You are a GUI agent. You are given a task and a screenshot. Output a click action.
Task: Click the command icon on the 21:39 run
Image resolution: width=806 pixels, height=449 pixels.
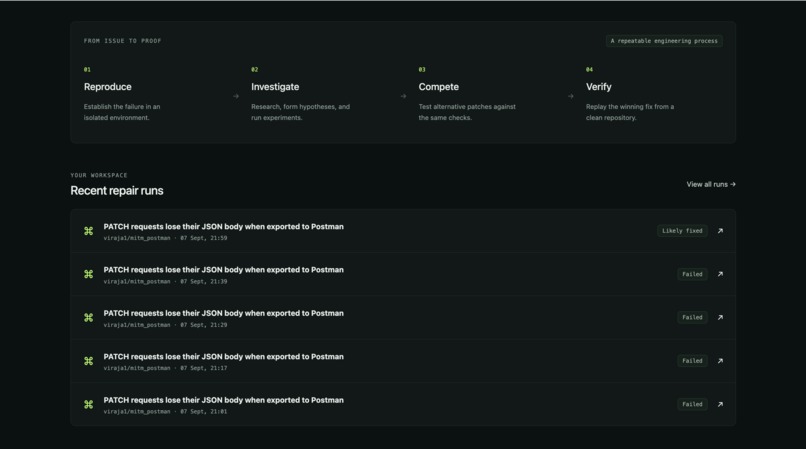click(x=88, y=274)
